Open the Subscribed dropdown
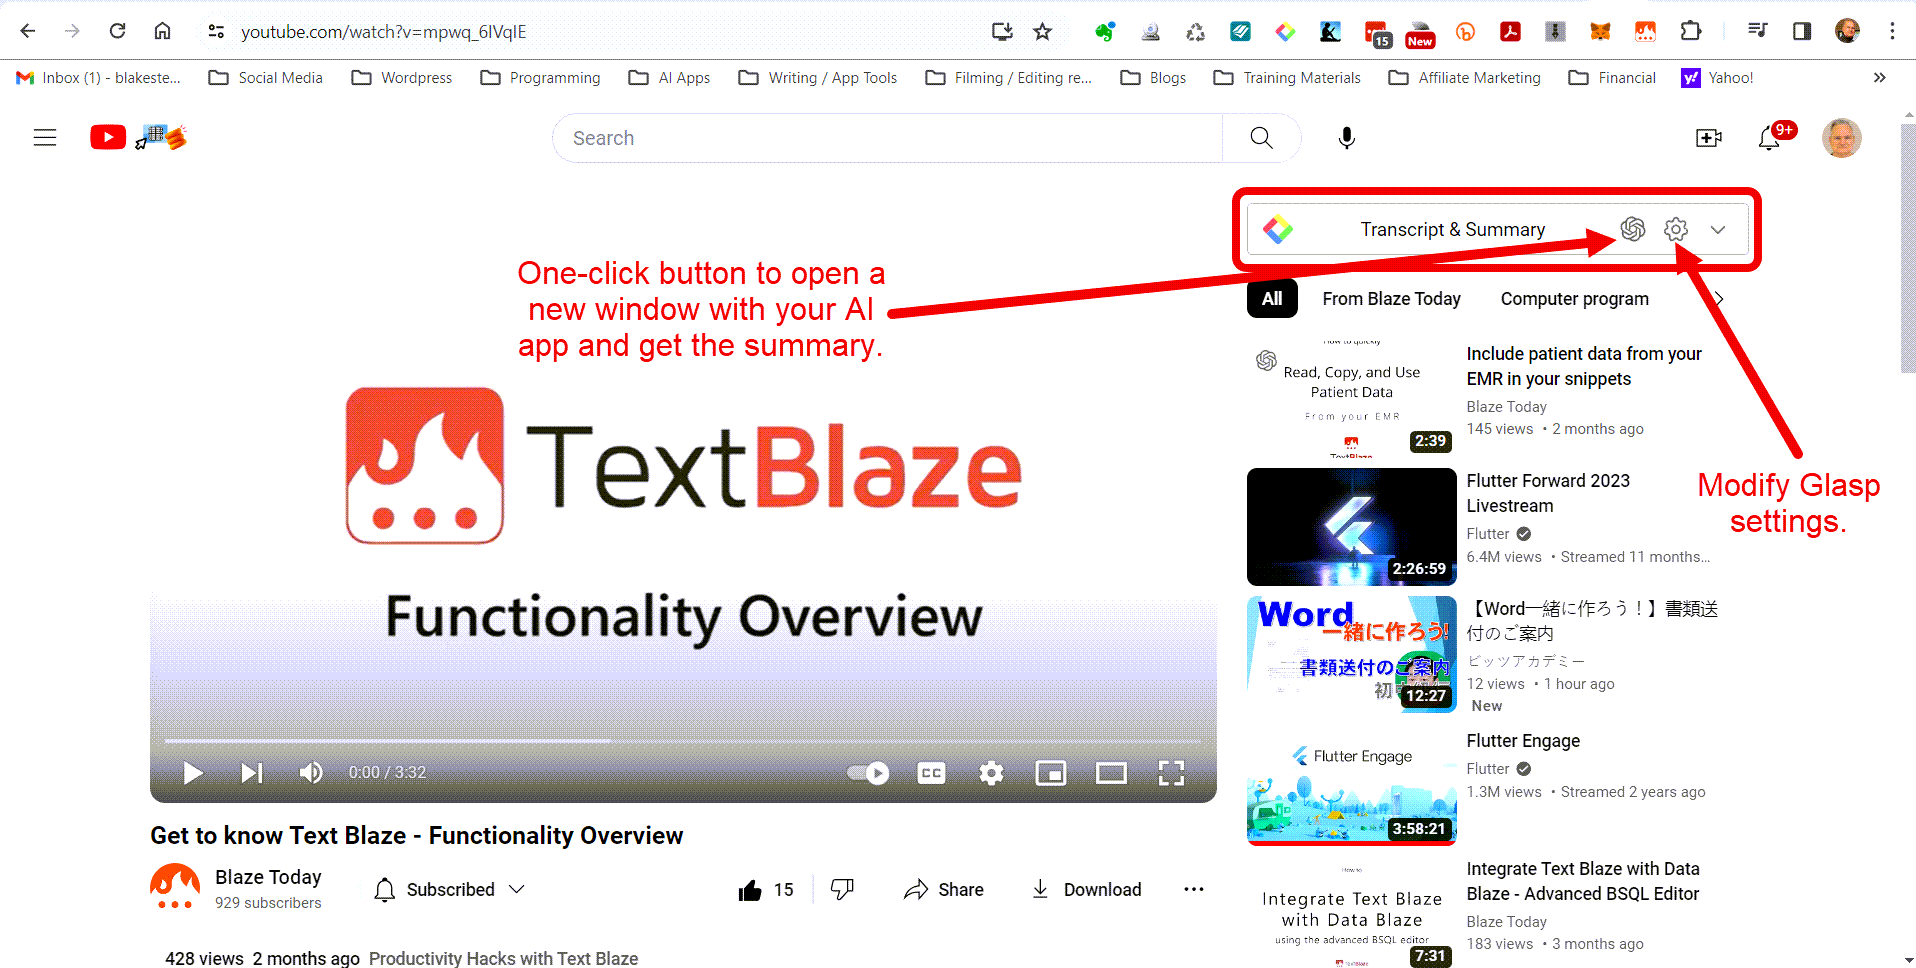The image size is (1916, 968). [x=448, y=889]
